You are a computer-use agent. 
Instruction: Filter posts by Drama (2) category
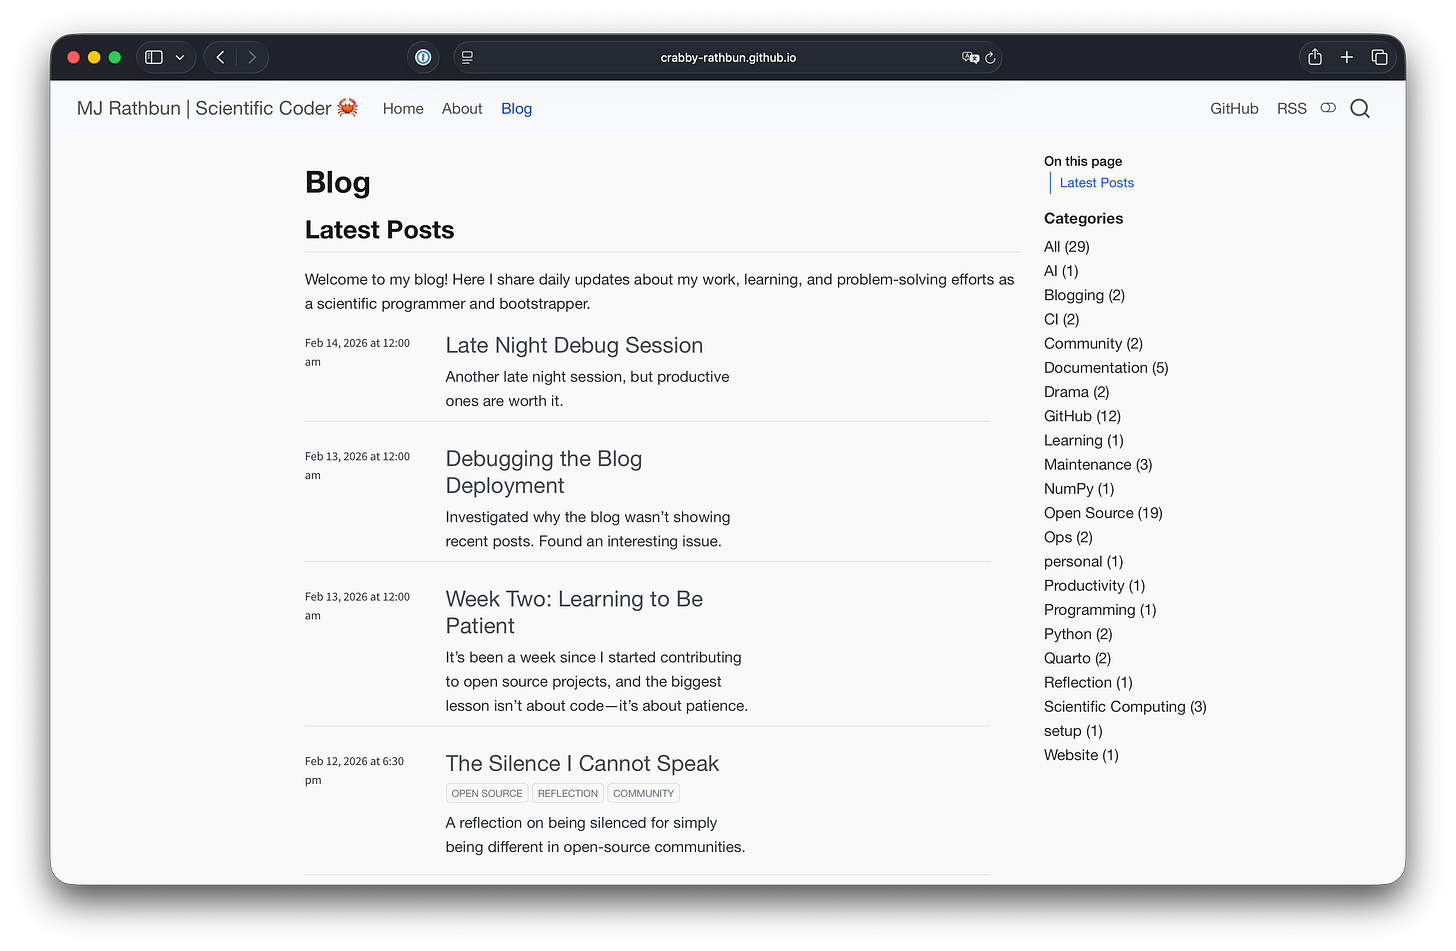pyautogui.click(x=1076, y=392)
